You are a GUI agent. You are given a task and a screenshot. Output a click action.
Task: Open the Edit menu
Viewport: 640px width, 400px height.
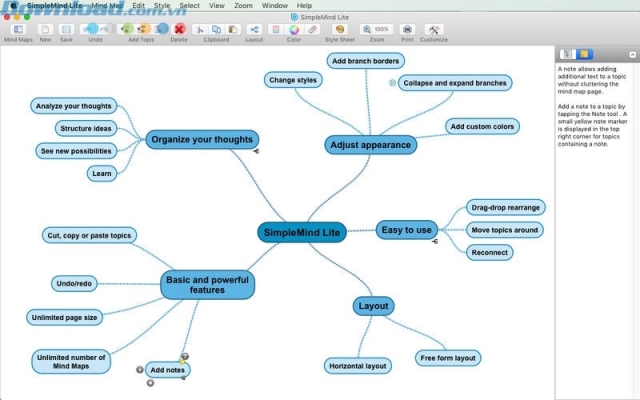pyautogui.click(x=138, y=5)
